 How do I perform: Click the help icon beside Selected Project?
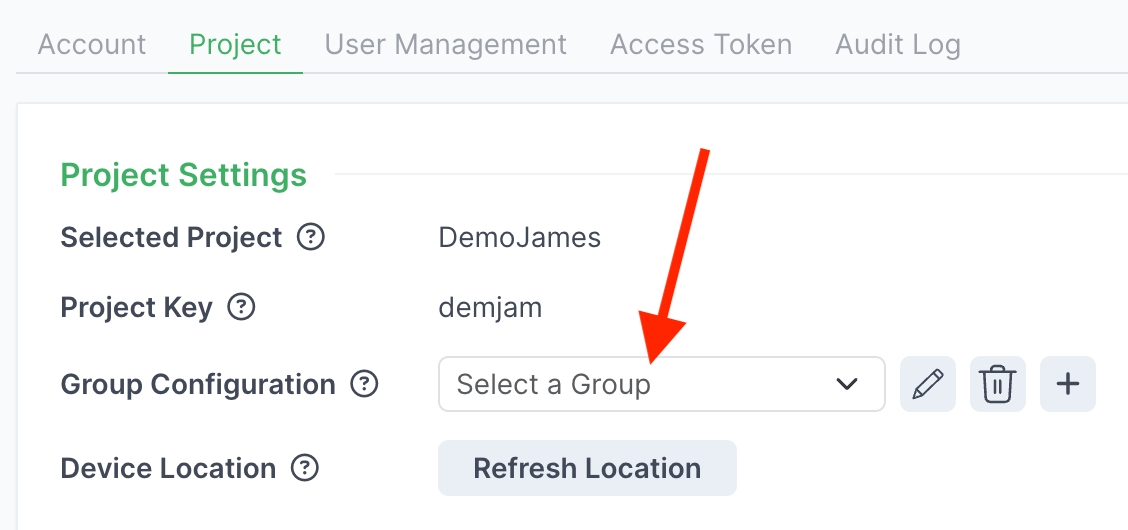click(312, 238)
